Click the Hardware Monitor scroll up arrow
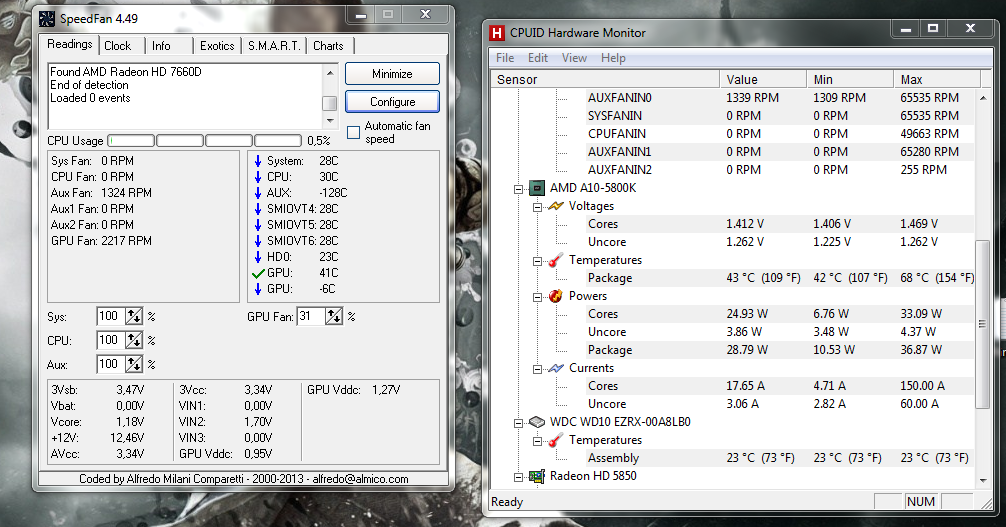 (983, 98)
